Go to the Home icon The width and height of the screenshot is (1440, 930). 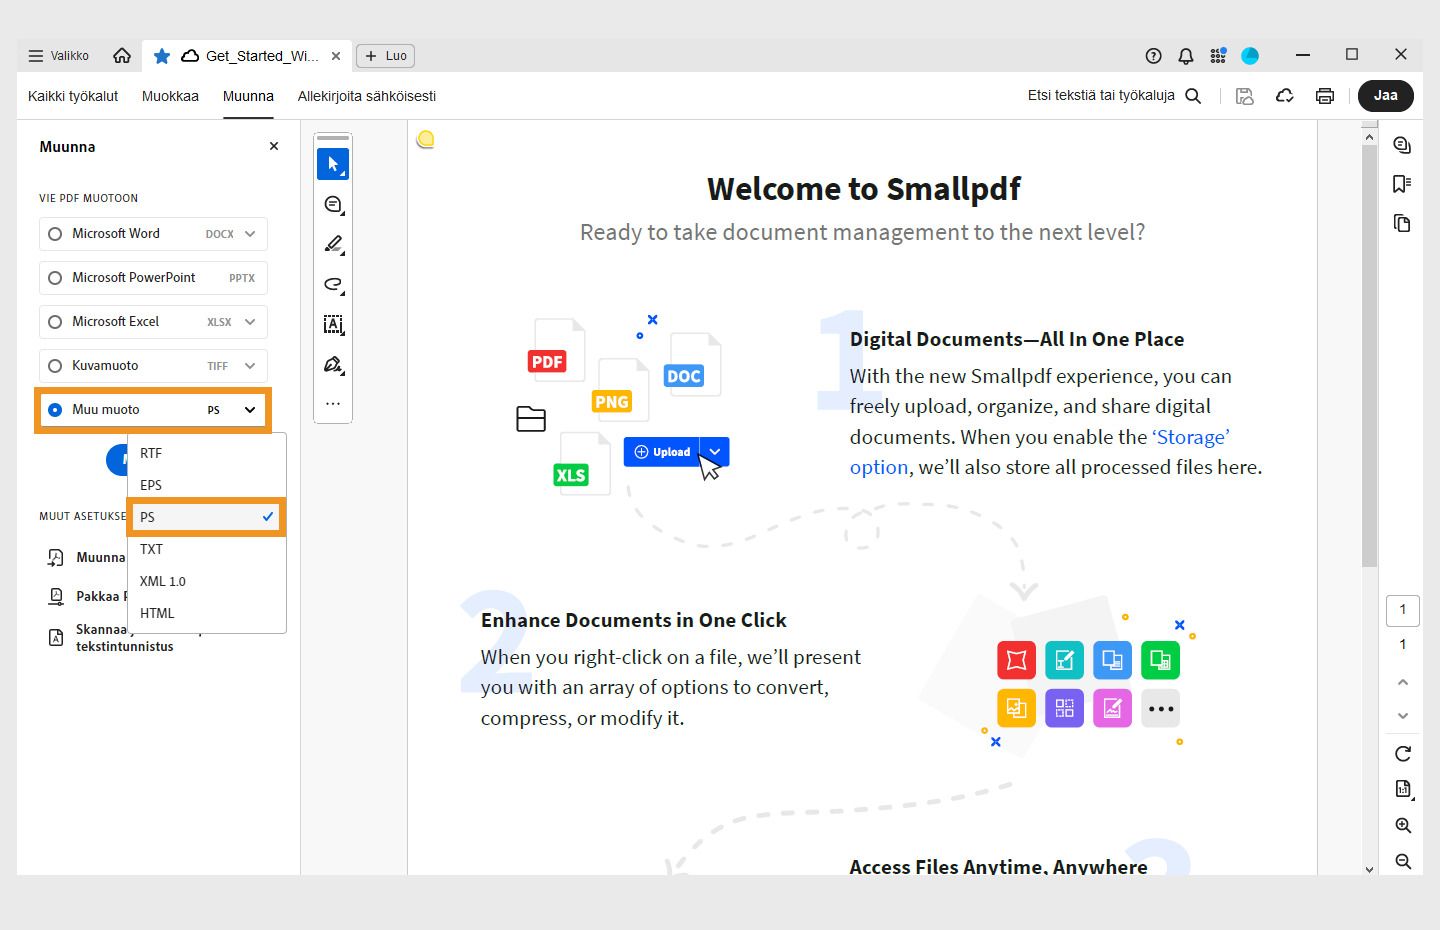(122, 56)
